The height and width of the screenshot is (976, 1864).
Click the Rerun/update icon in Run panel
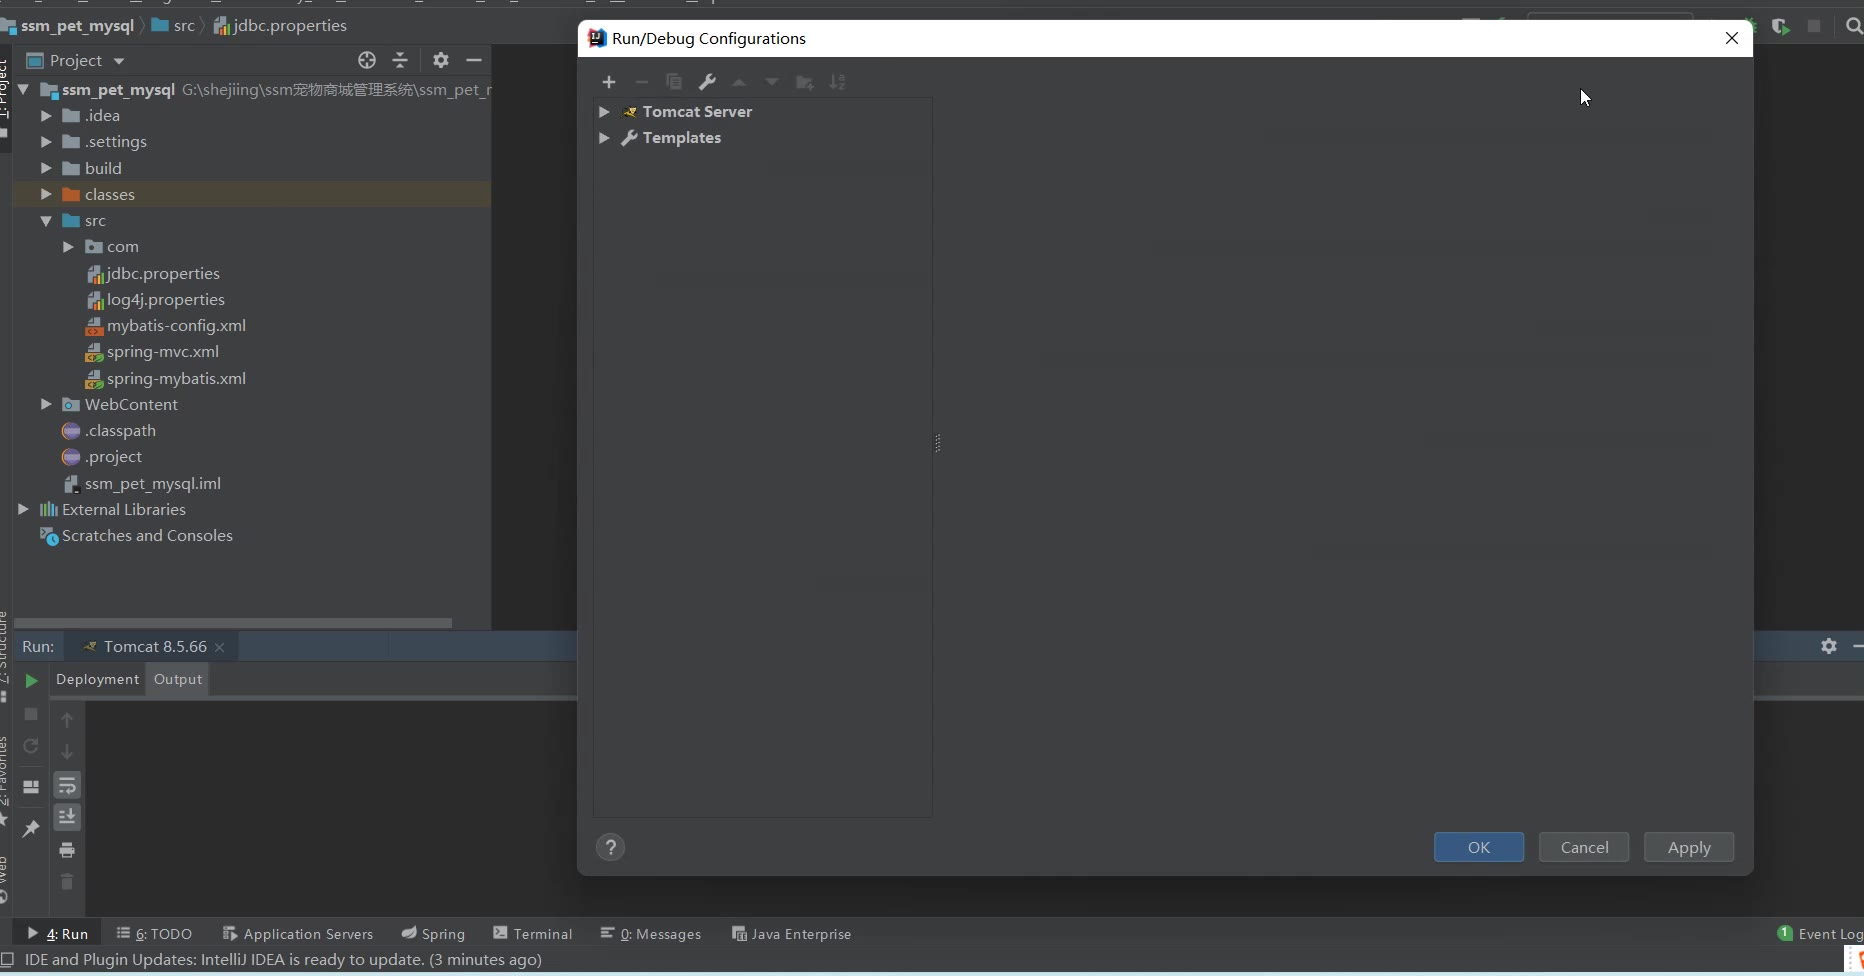tap(31, 746)
